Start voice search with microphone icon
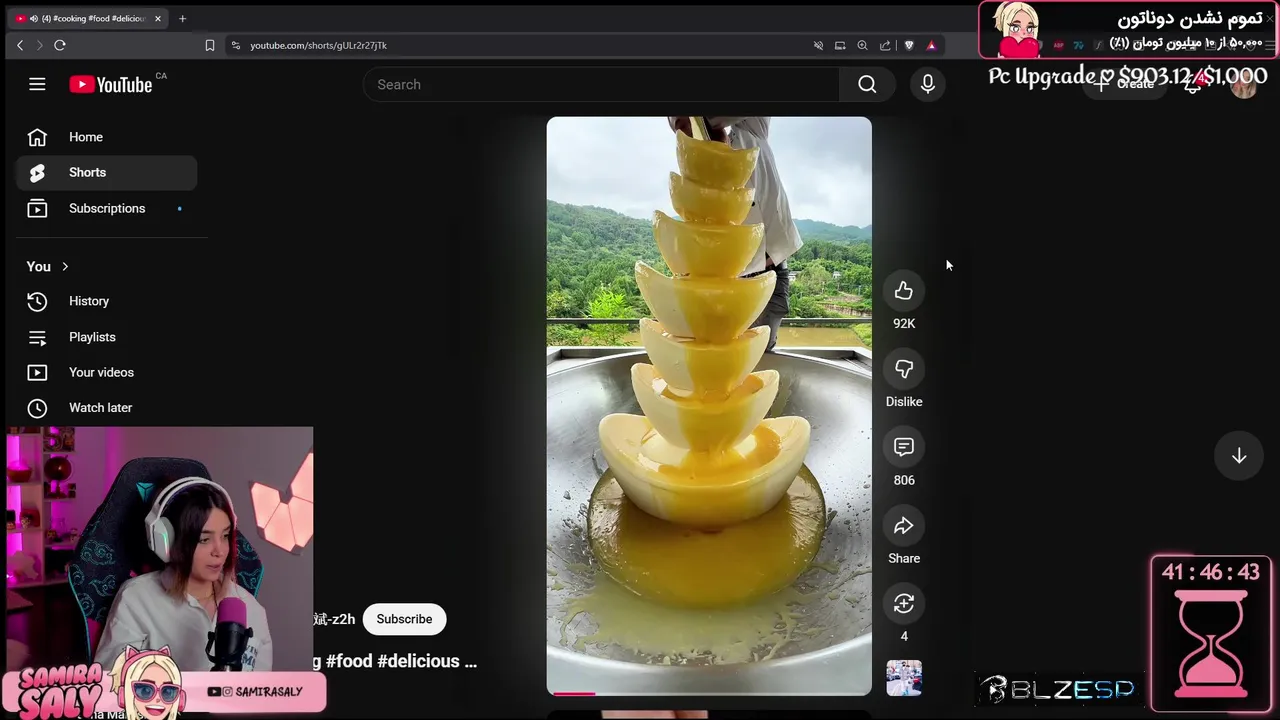1280x720 pixels. click(928, 84)
